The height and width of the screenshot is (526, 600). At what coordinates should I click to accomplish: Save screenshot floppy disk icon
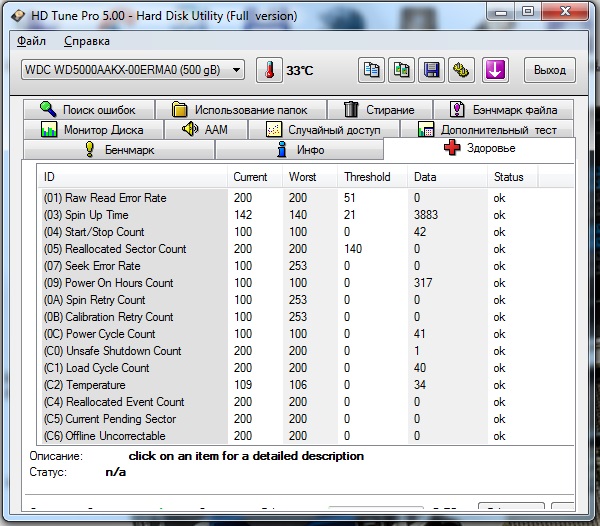(x=431, y=70)
